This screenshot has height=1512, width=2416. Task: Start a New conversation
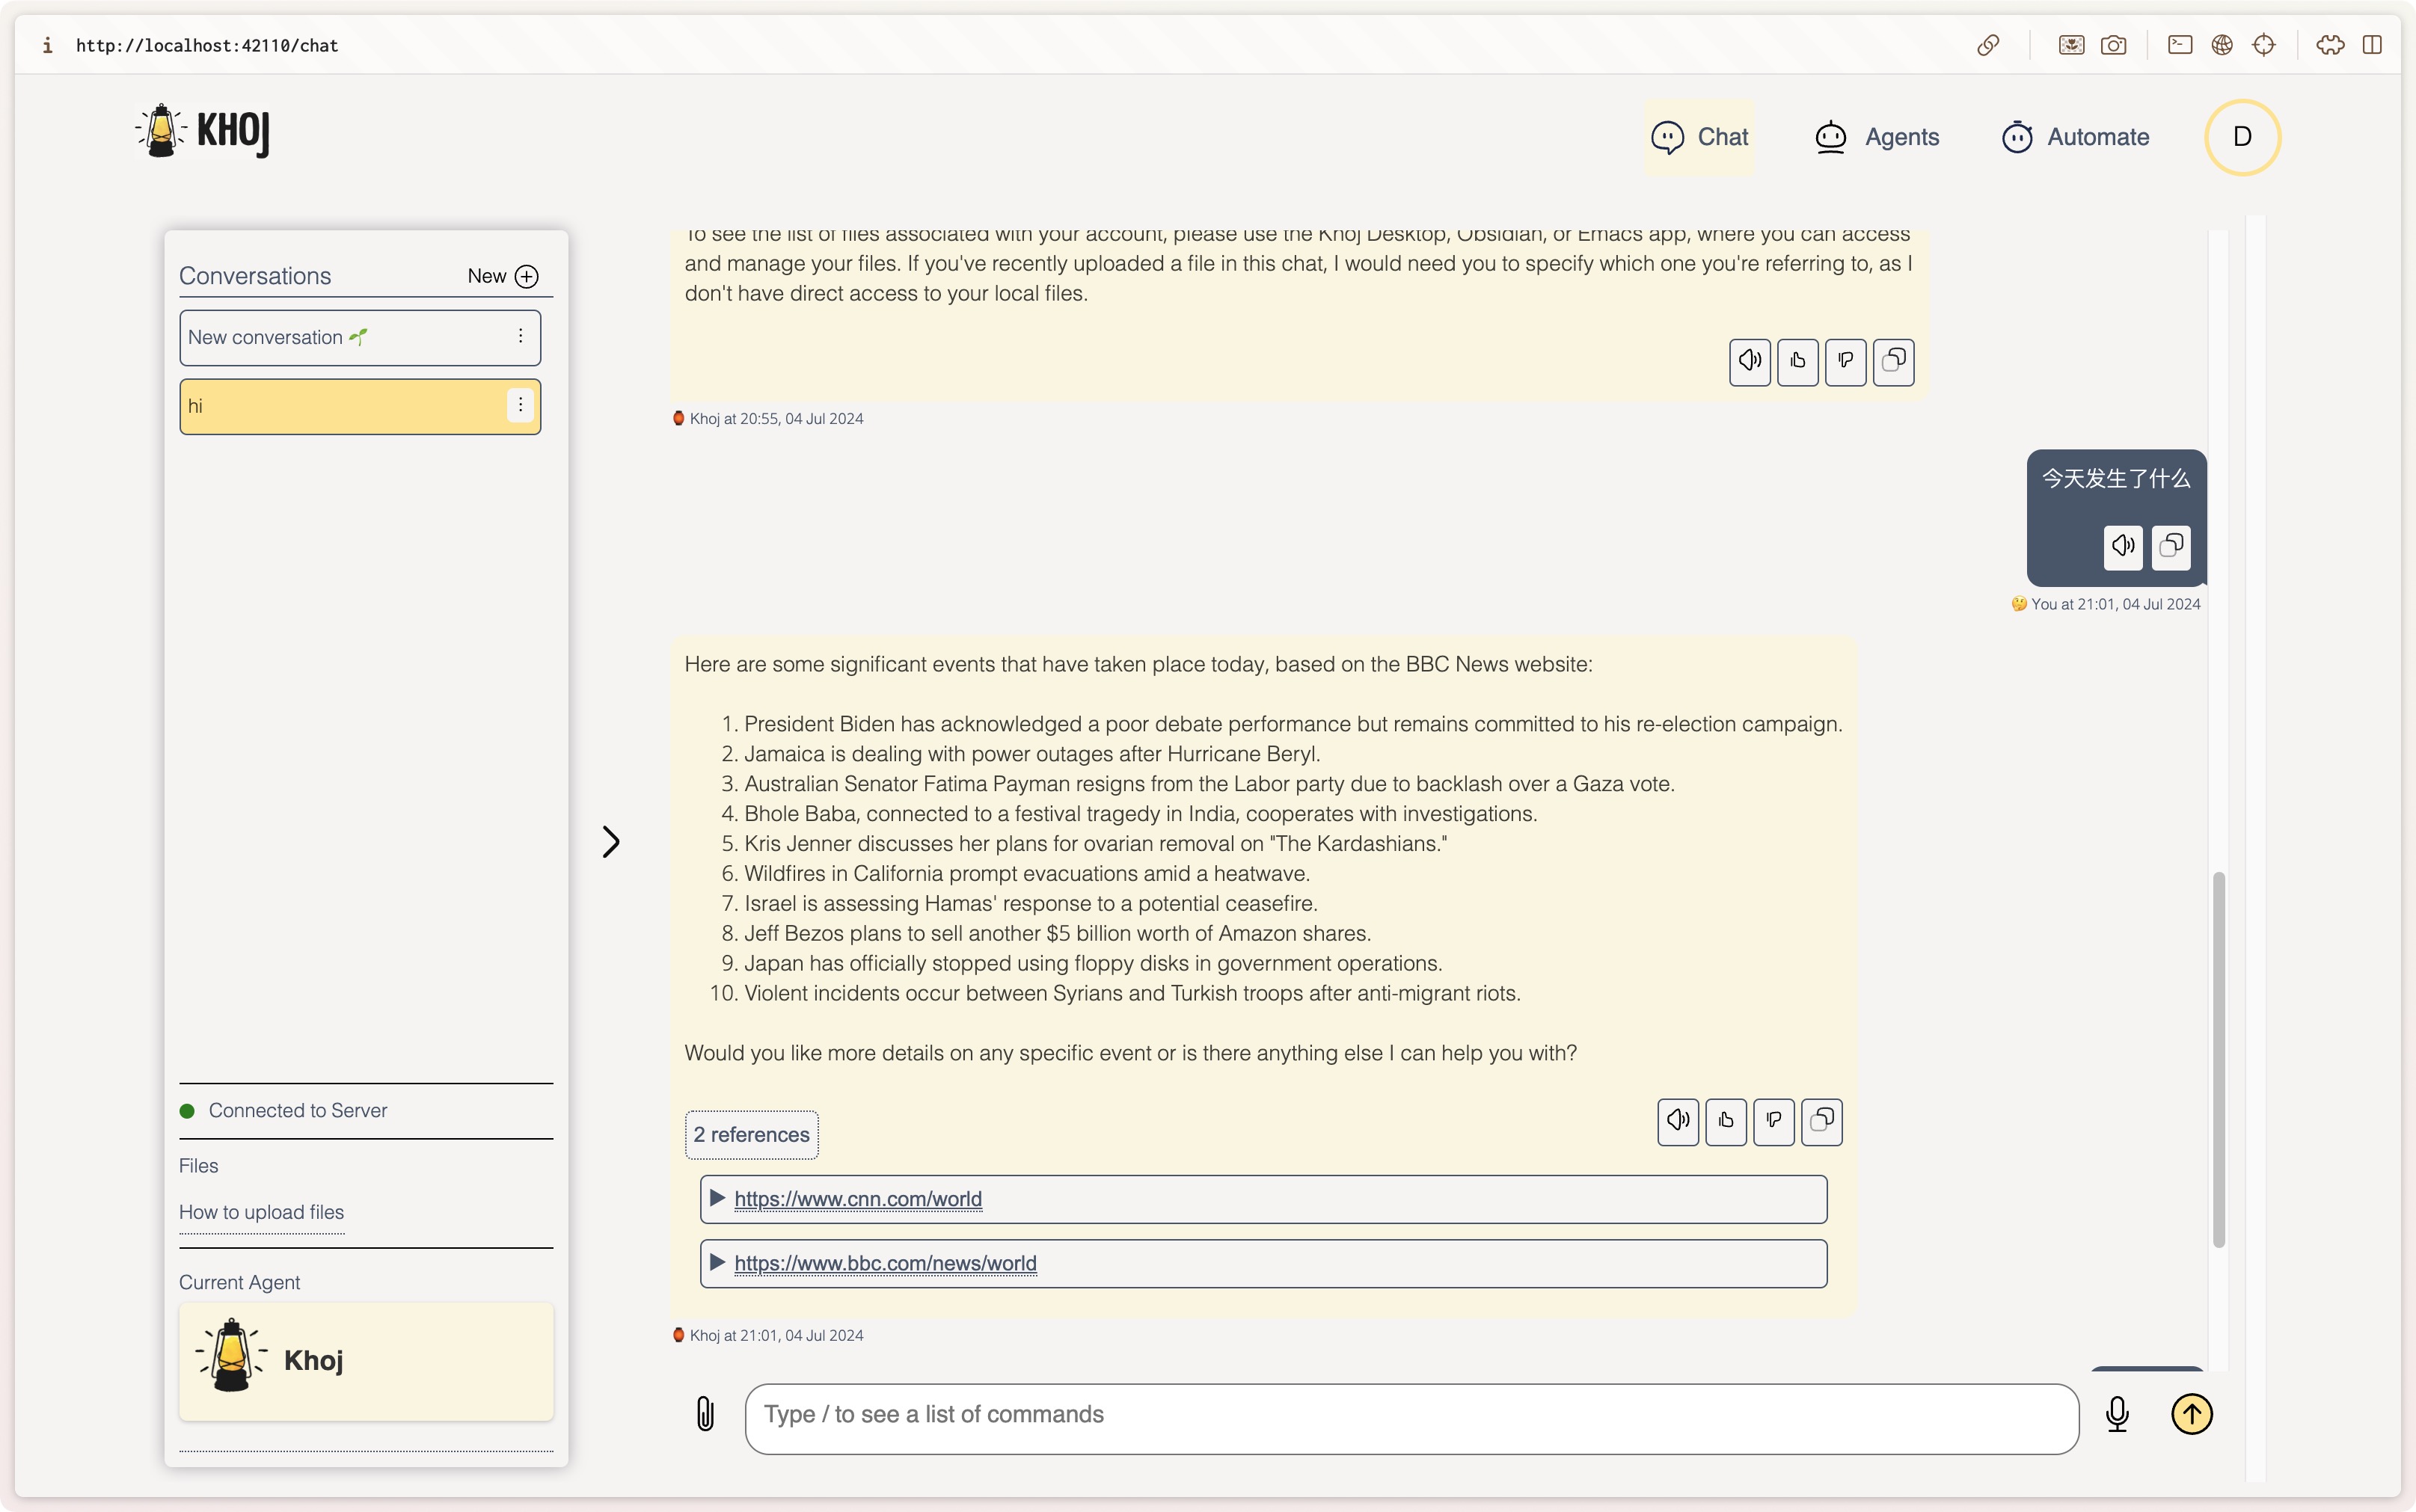coord(503,276)
